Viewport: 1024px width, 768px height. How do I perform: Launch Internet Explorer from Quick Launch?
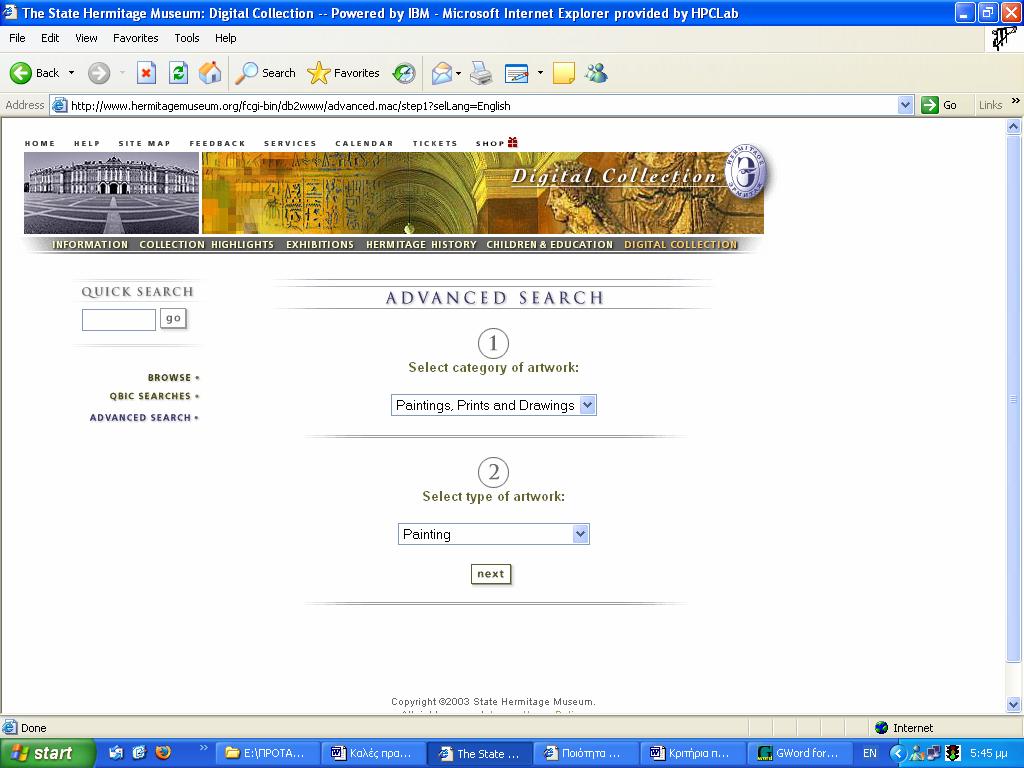coord(139,752)
